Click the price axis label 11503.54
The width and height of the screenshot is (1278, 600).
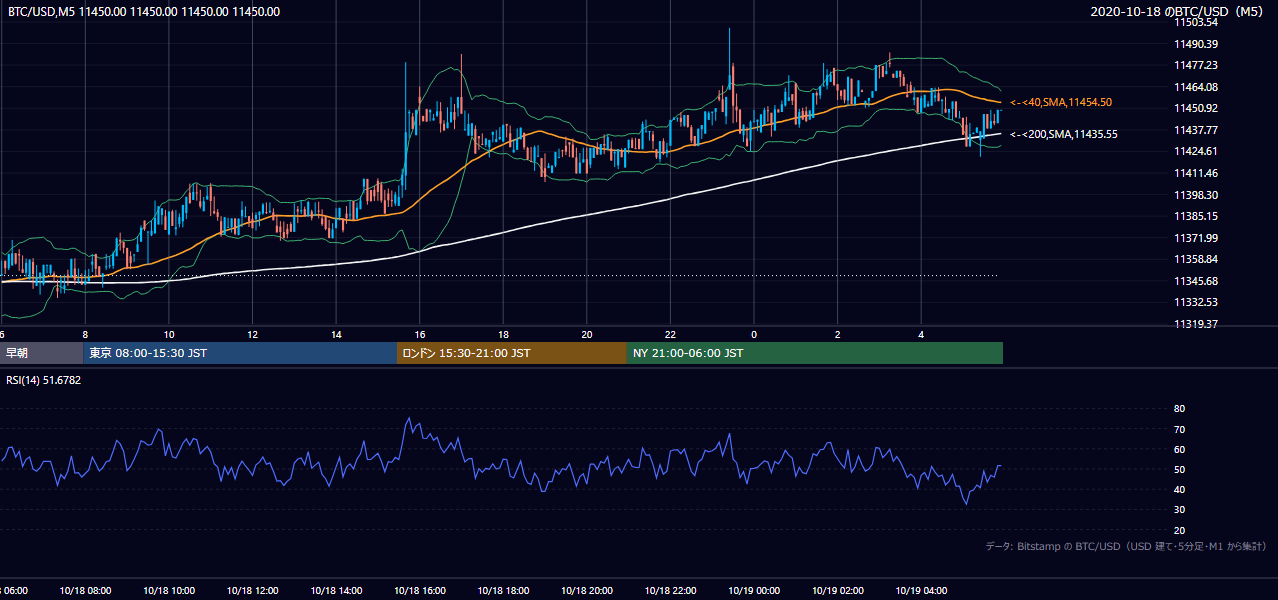(1196, 22)
